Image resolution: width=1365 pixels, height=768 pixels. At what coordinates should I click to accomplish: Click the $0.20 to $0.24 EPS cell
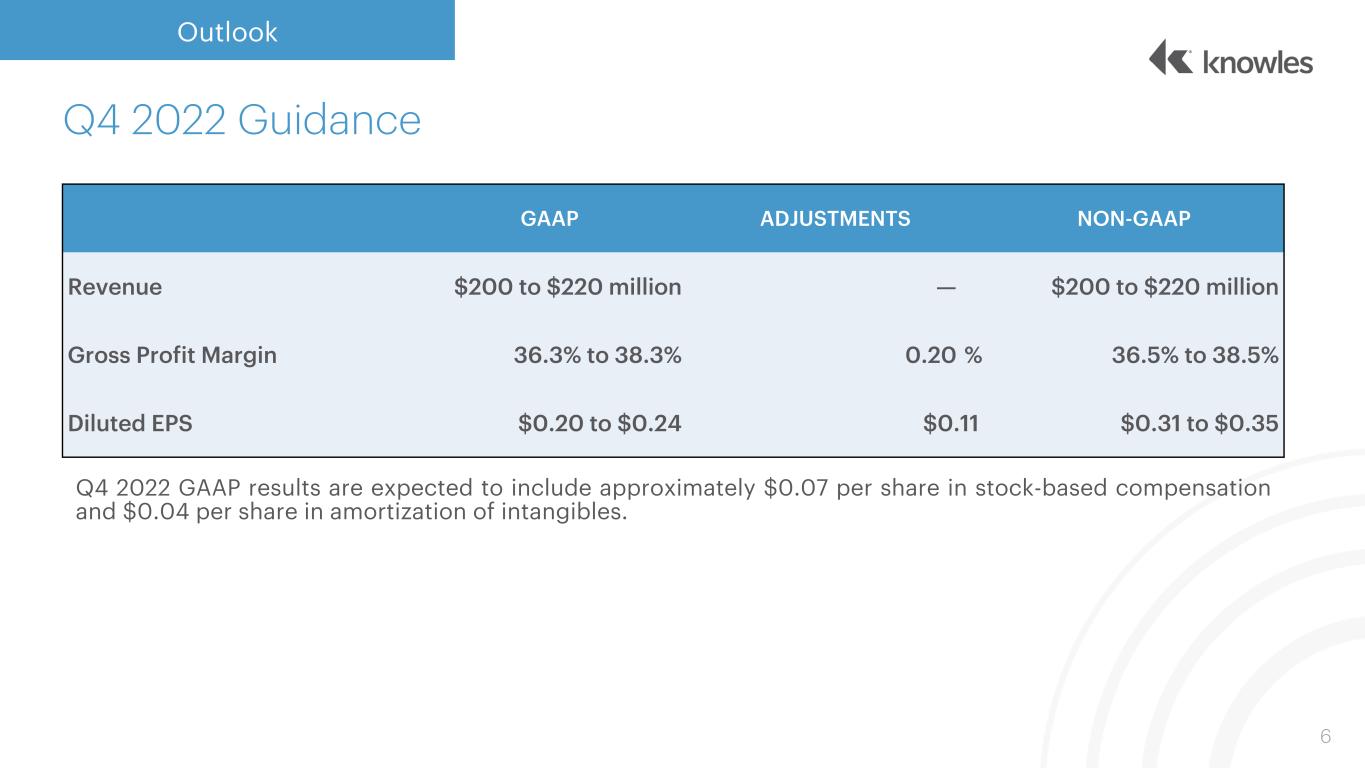[x=600, y=423]
